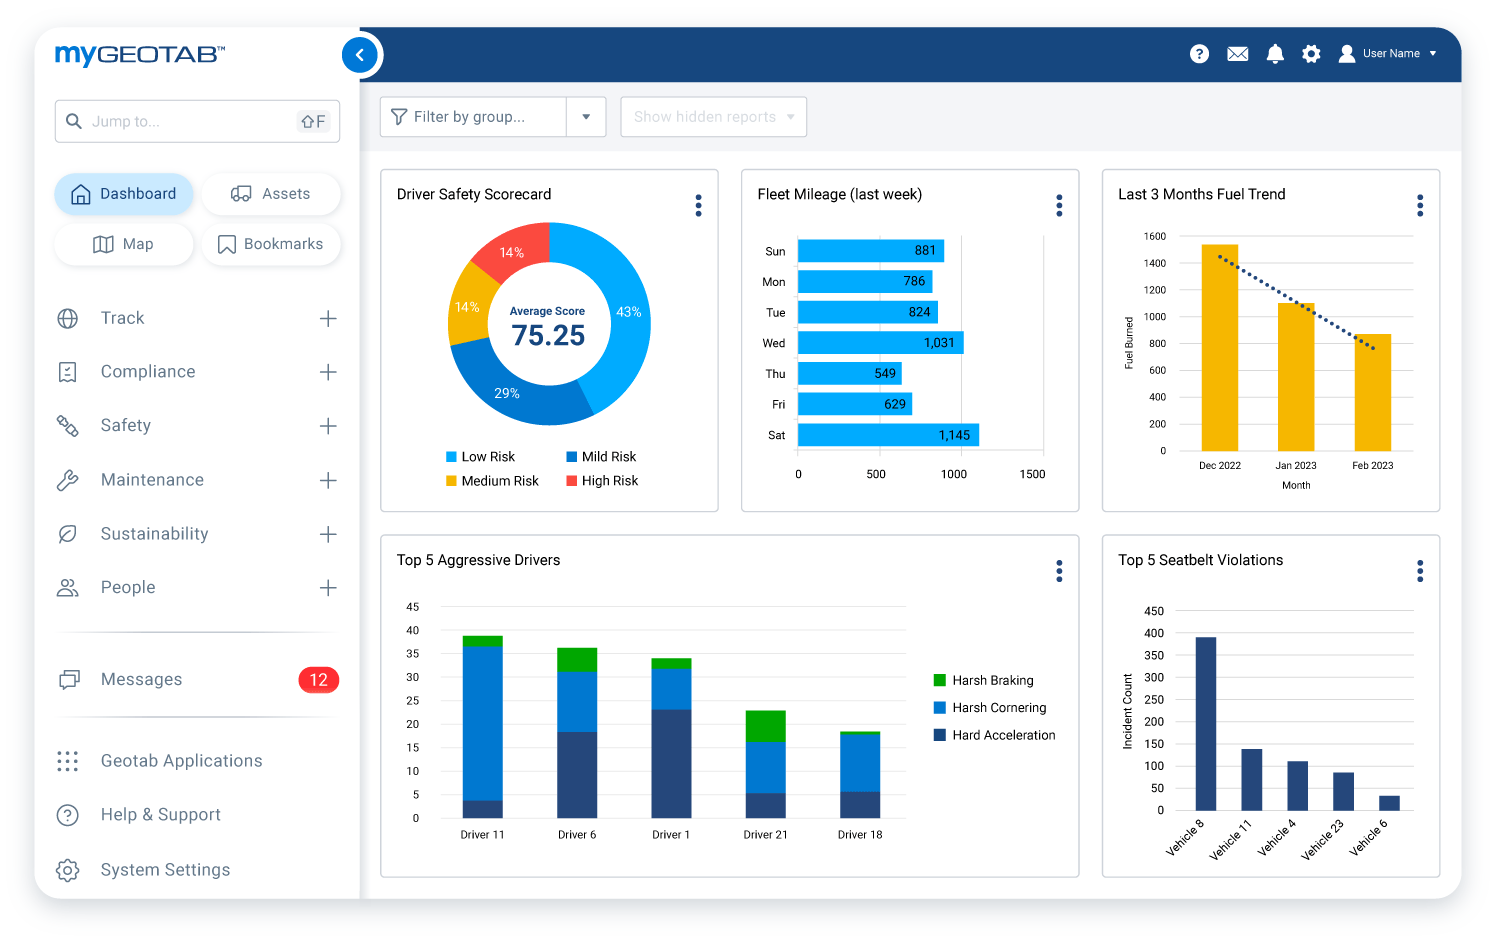
Task: Open the Help question mark icon in top bar
Action: (1199, 54)
